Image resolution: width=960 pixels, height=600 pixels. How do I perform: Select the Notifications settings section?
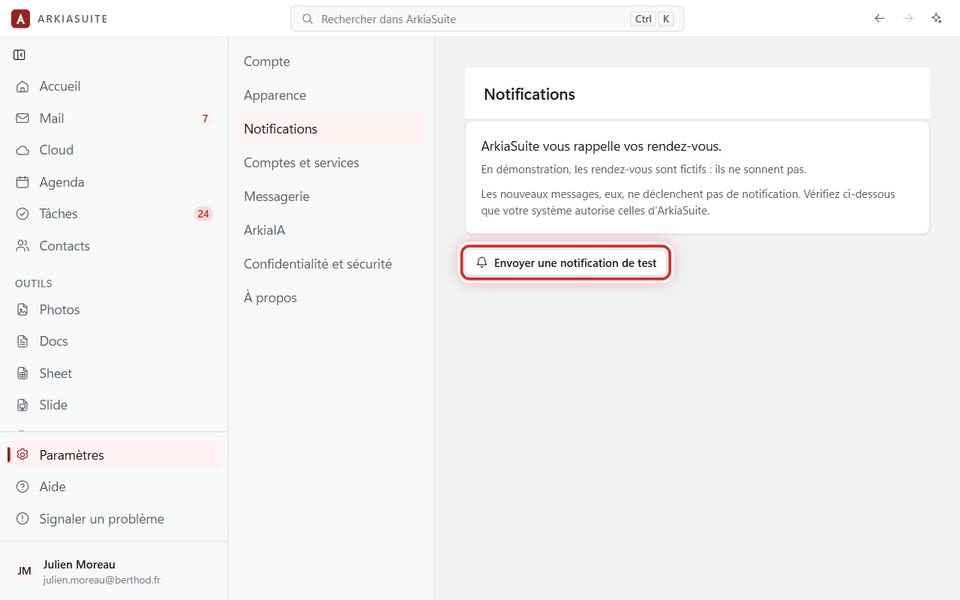pos(331,129)
